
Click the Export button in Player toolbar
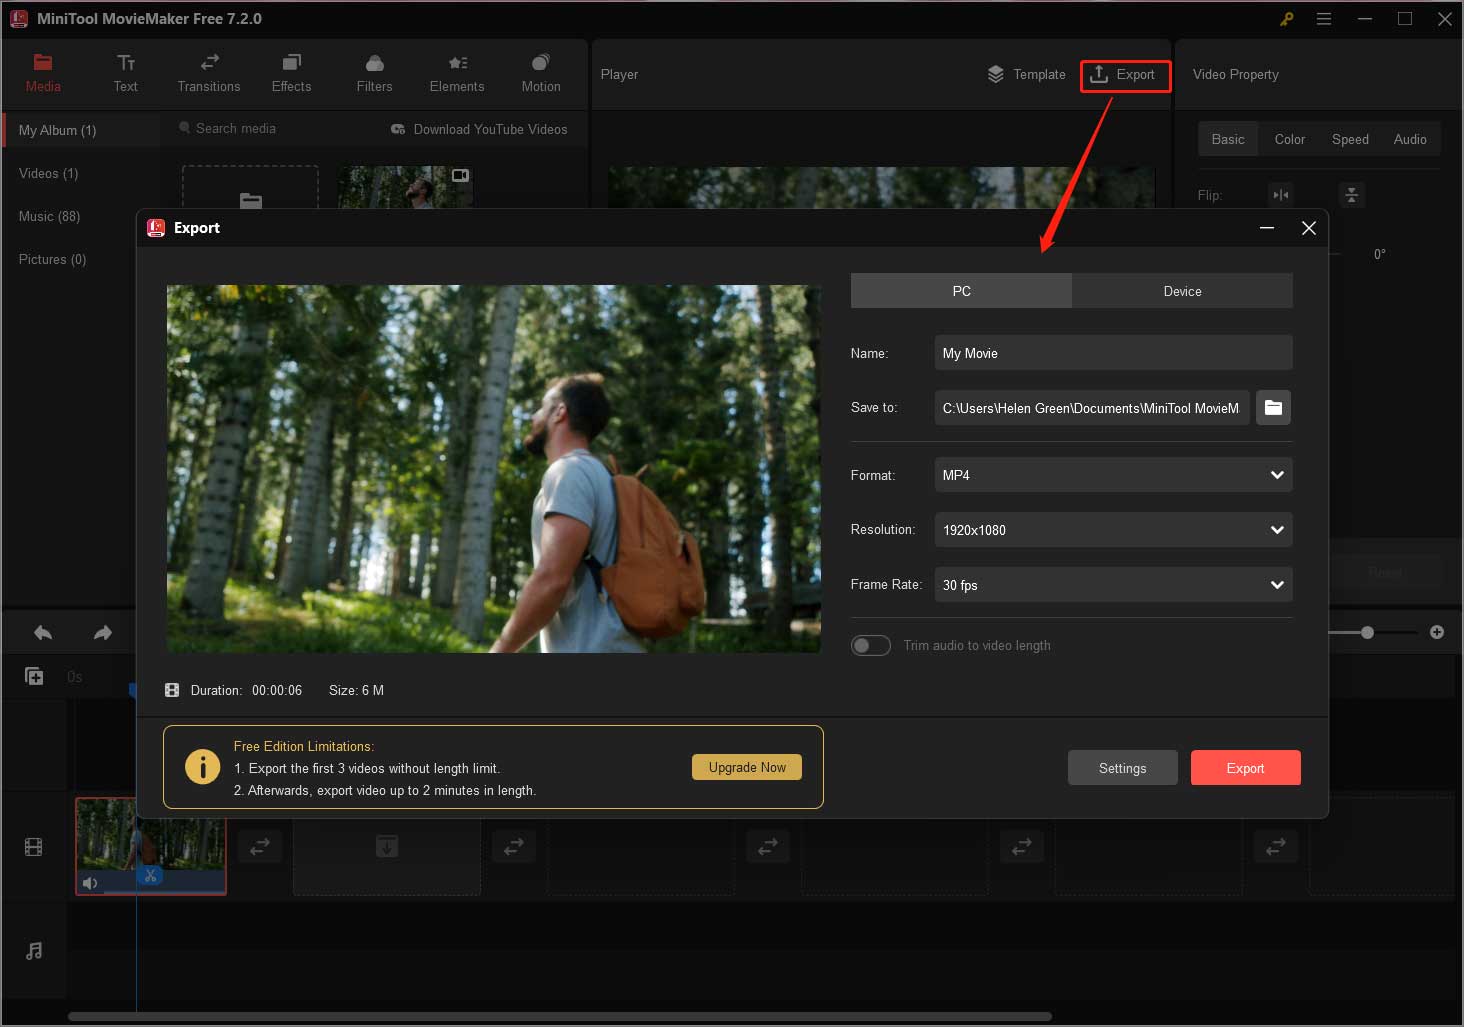(1125, 75)
